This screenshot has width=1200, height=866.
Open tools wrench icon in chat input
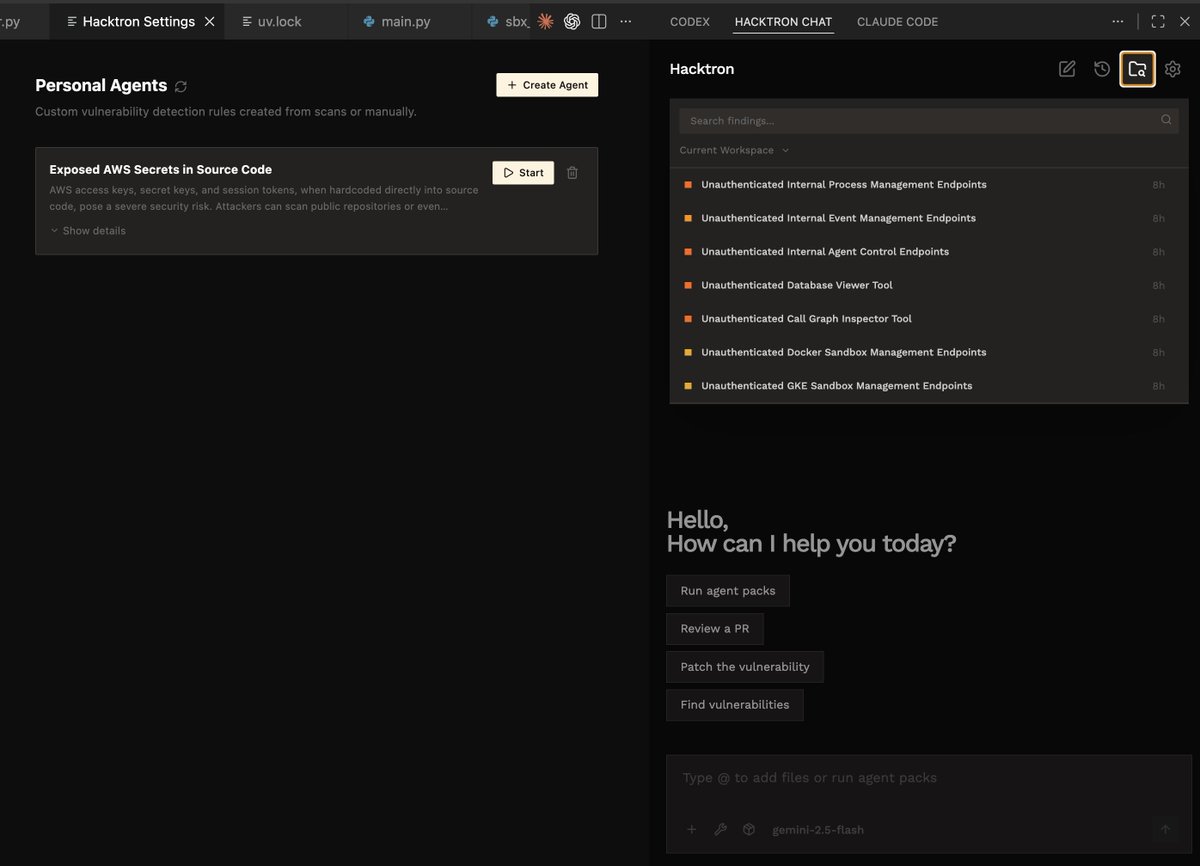click(x=720, y=830)
